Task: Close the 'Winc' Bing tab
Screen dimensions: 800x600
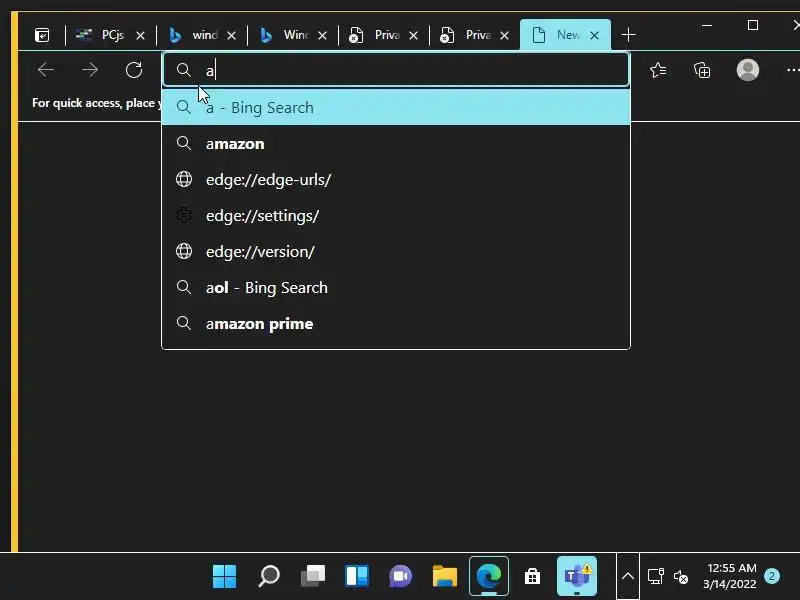Action: pos(322,35)
